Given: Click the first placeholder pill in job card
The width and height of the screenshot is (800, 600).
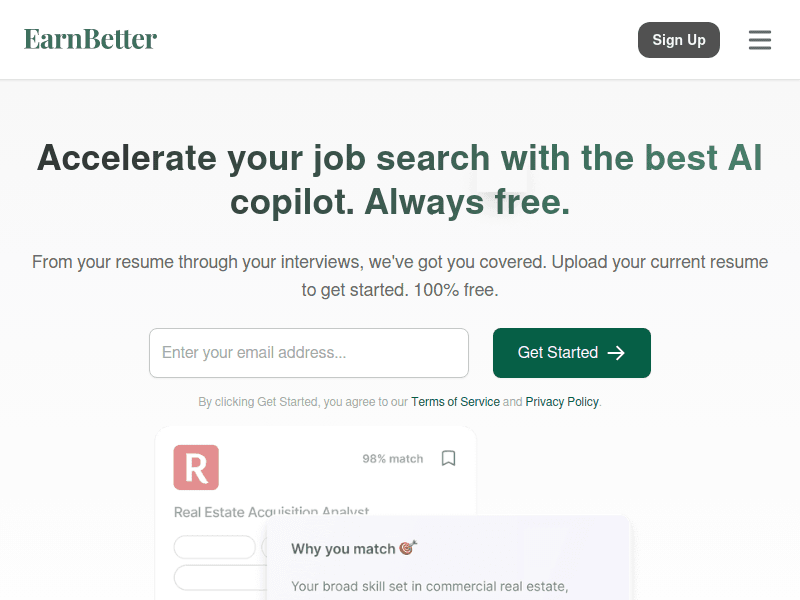Looking at the screenshot, I should pyautogui.click(x=215, y=547).
